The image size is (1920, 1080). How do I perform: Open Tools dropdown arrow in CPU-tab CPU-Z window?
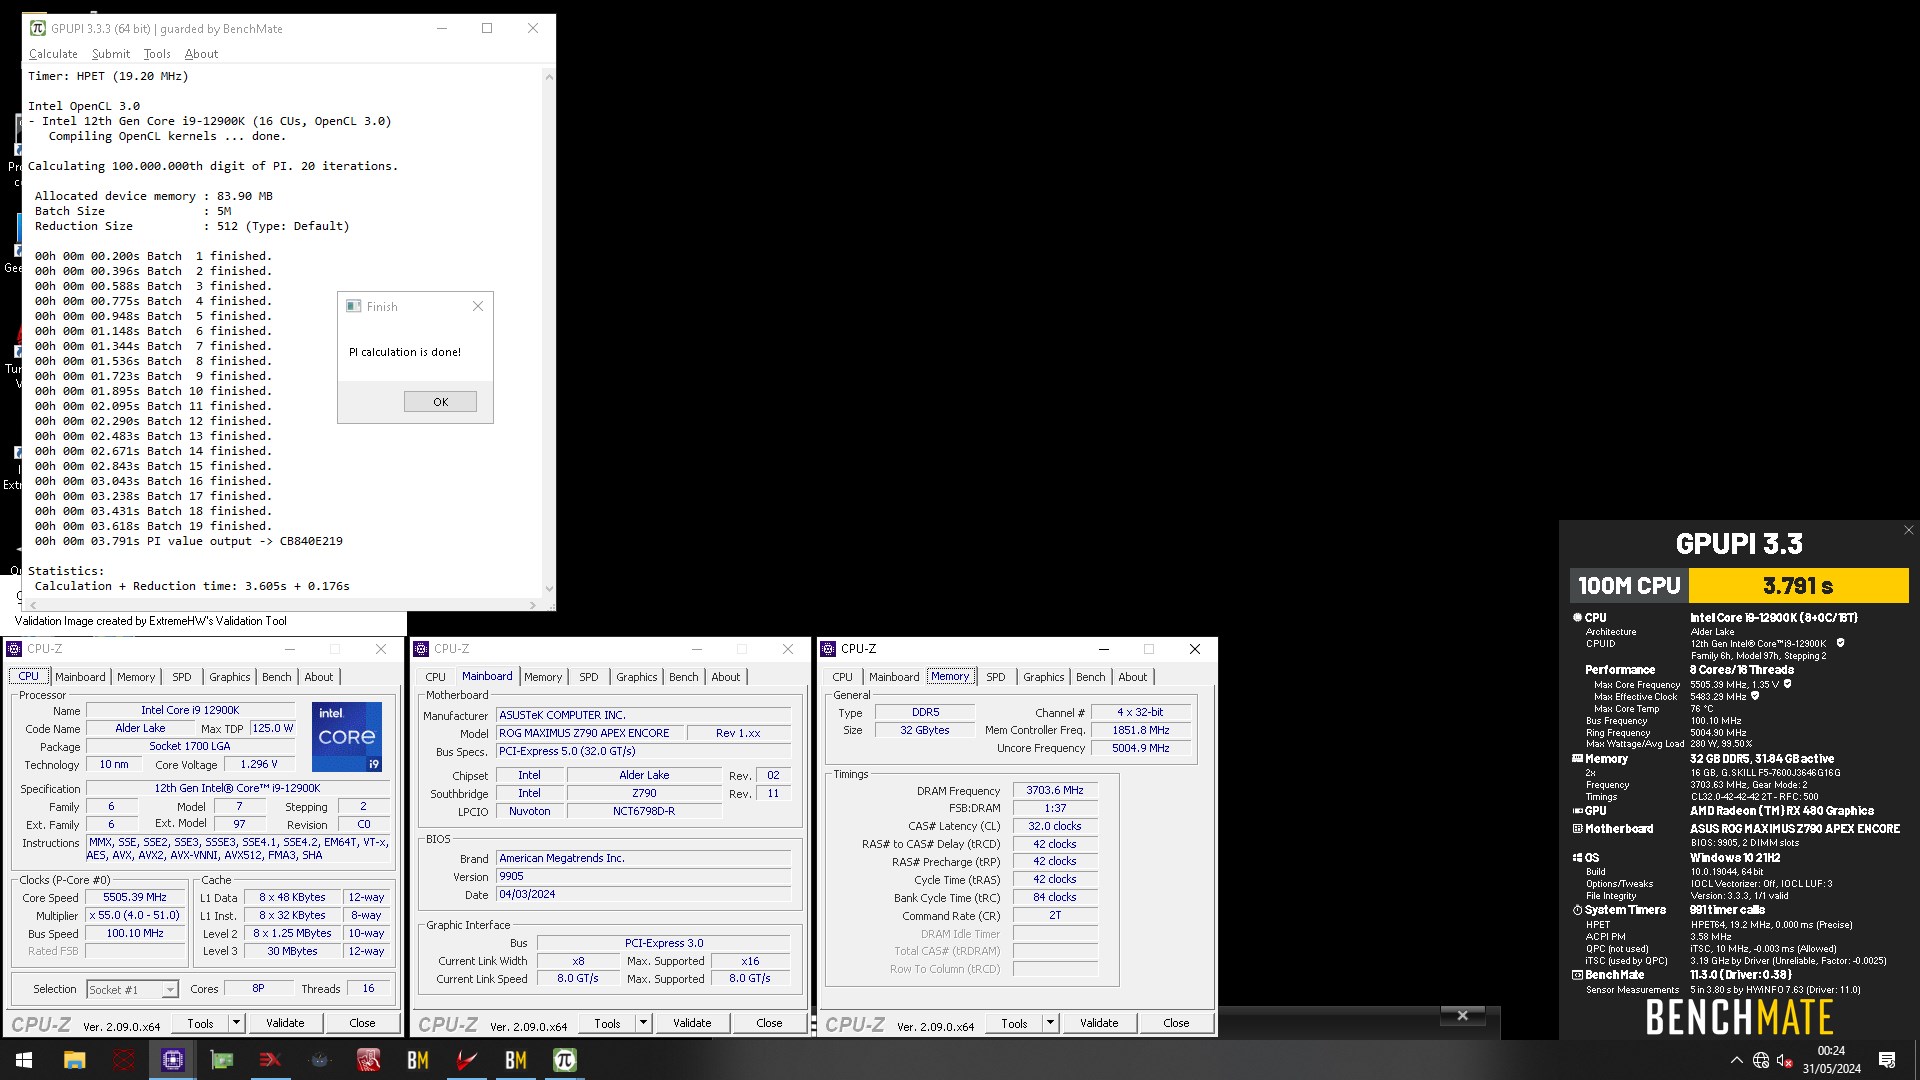click(236, 1023)
